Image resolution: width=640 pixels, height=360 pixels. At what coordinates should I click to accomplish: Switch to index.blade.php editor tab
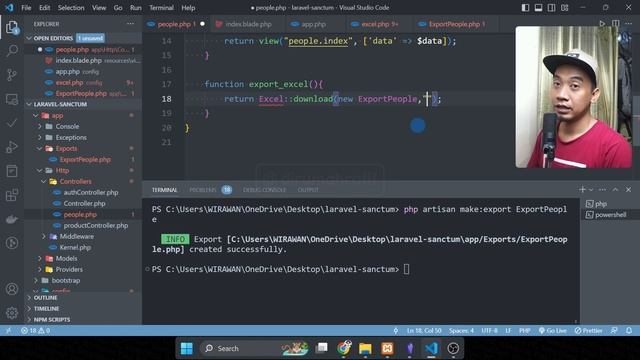coord(248,24)
